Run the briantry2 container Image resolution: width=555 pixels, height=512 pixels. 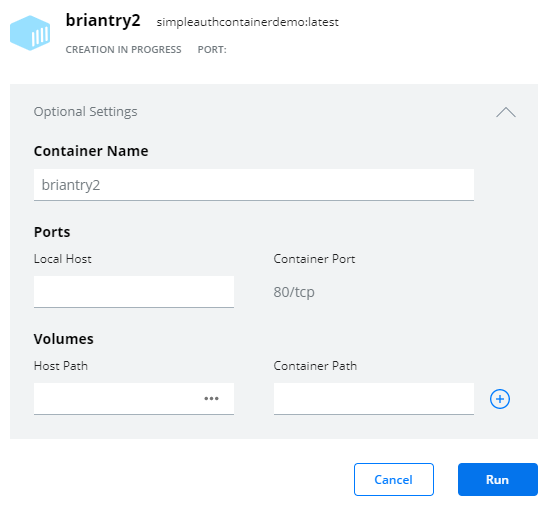pyautogui.click(x=498, y=479)
